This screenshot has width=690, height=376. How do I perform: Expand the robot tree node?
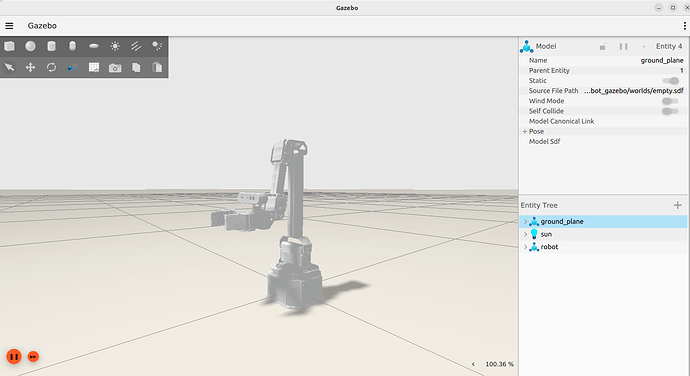[525, 247]
